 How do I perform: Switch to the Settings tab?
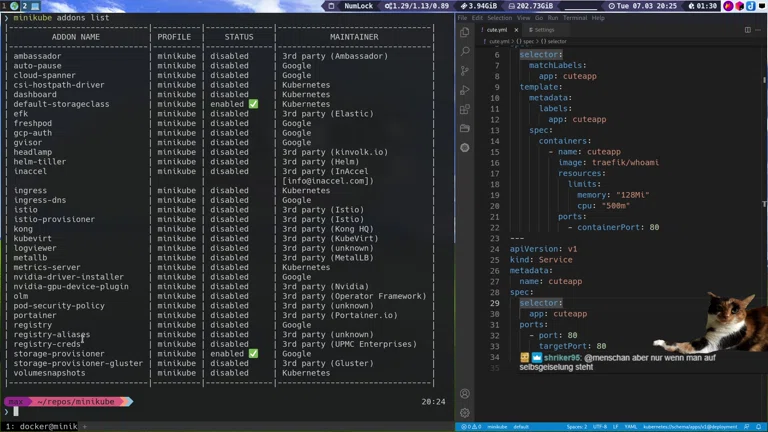543,30
